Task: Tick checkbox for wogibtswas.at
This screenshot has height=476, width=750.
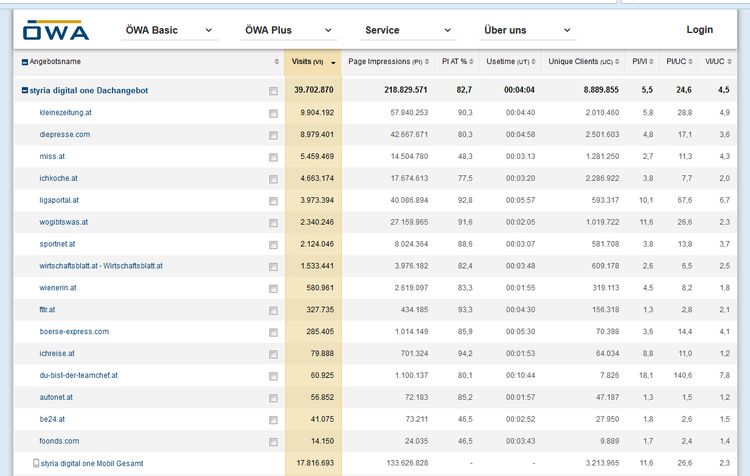Action: pyautogui.click(x=273, y=223)
